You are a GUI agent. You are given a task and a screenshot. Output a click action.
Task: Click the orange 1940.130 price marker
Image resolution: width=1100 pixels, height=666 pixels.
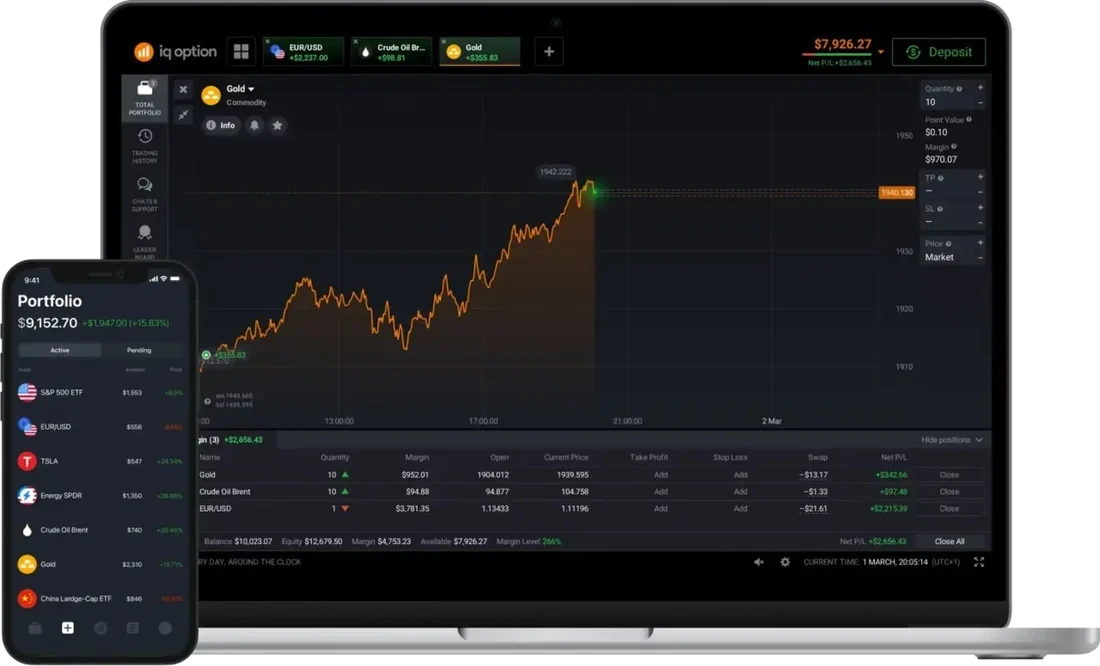897,192
